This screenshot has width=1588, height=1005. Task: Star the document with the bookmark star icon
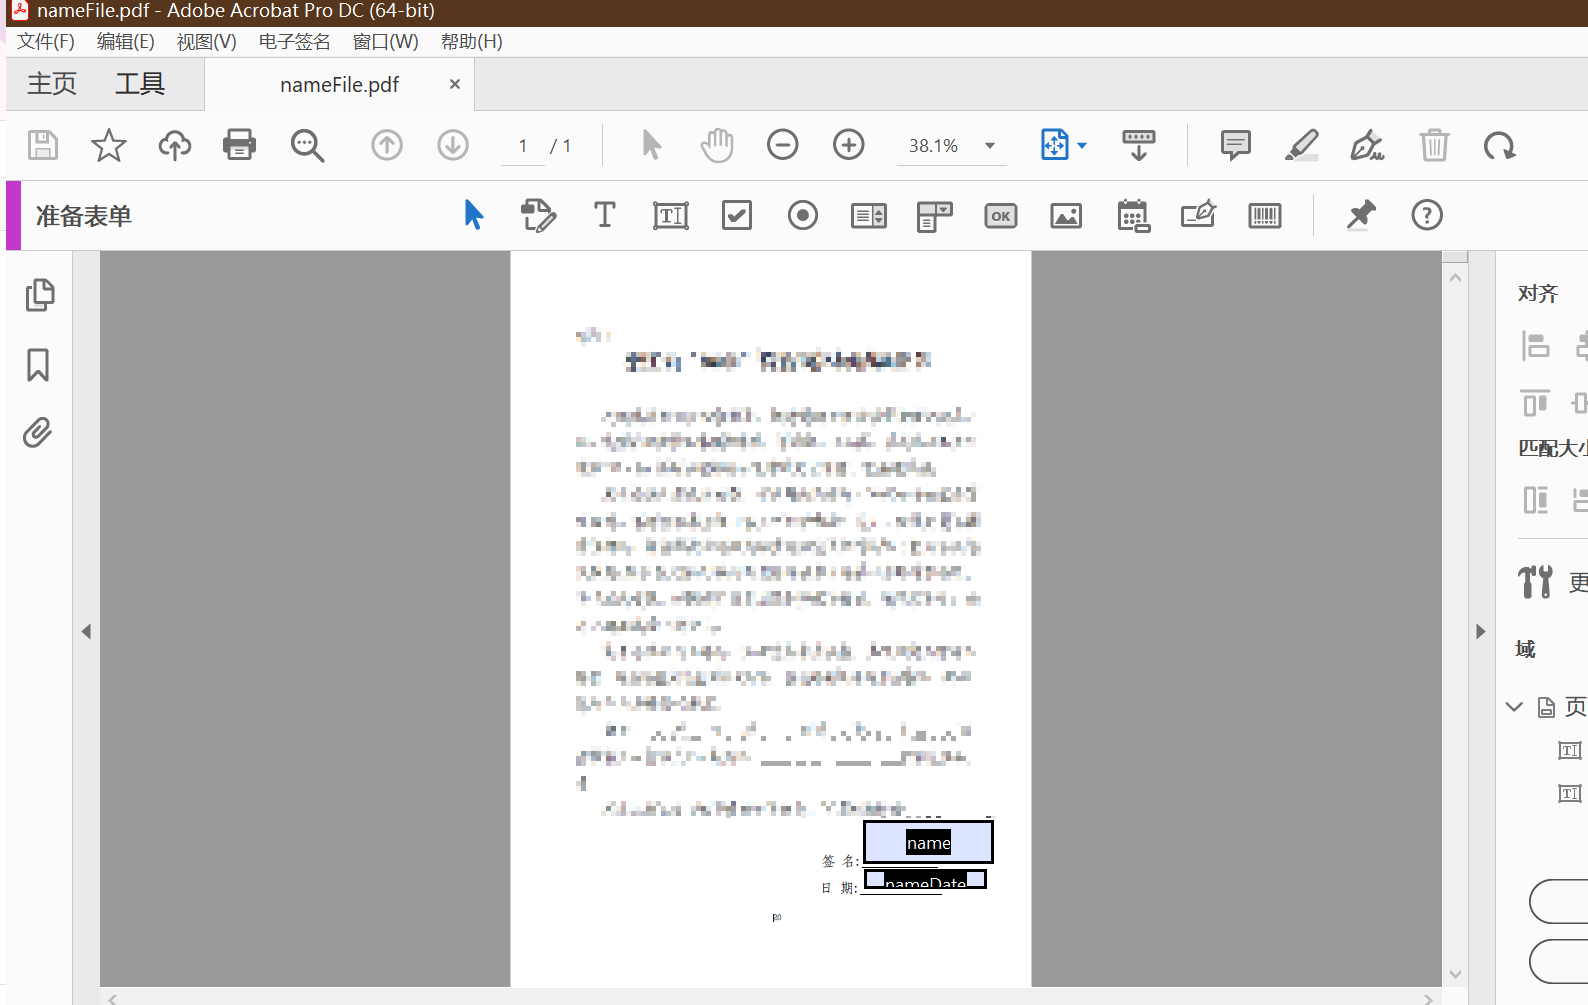[x=108, y=145]
